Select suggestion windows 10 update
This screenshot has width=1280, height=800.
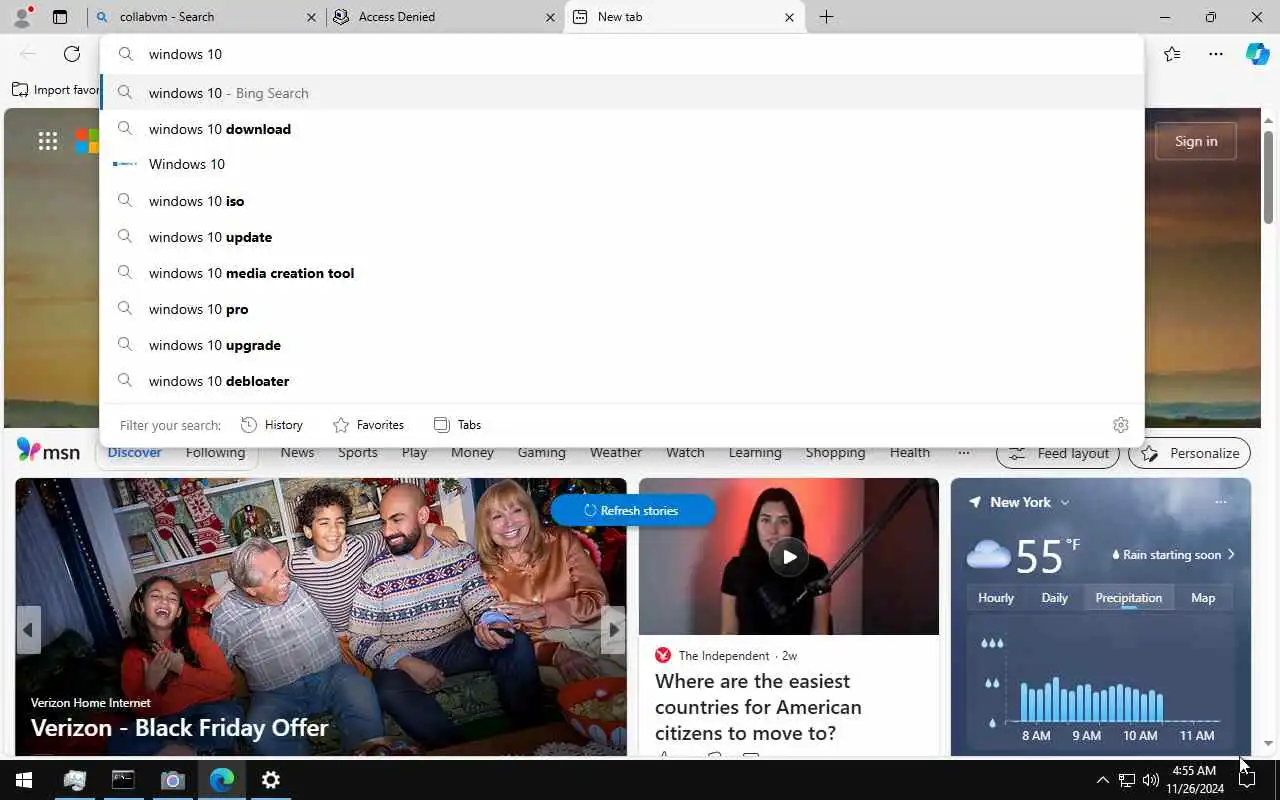[622, 237]
